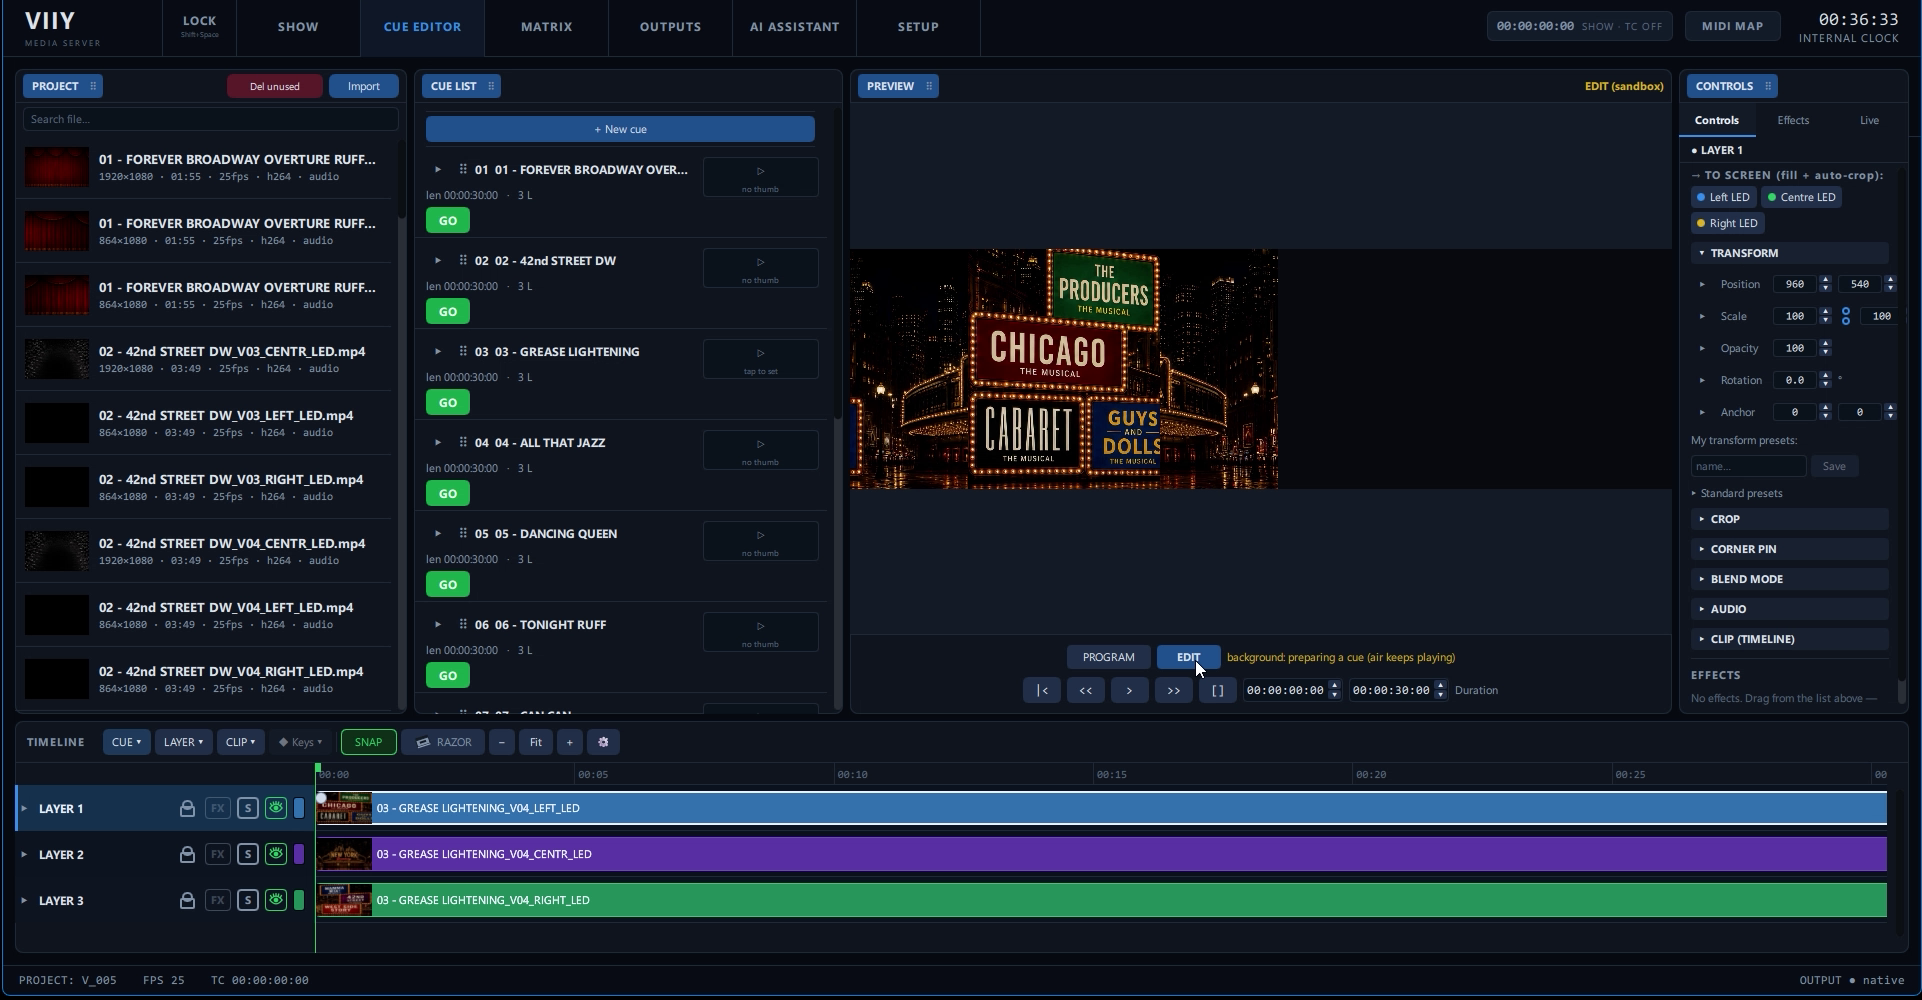Click Import in Project panel
1922x1000 pixels.
[364, 86]
